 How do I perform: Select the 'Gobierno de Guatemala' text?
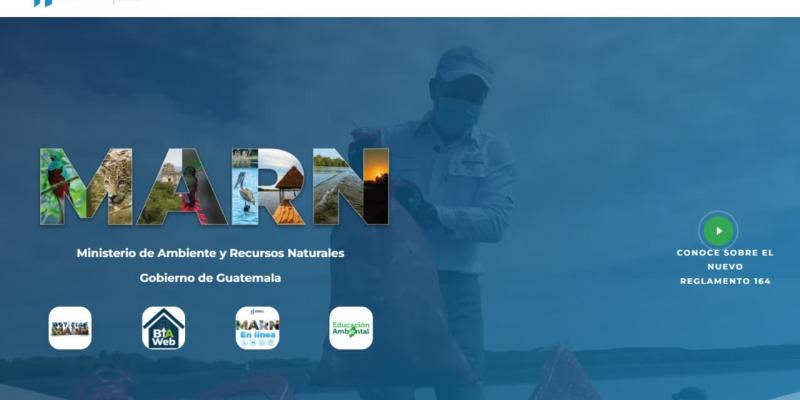coord(210,278)
